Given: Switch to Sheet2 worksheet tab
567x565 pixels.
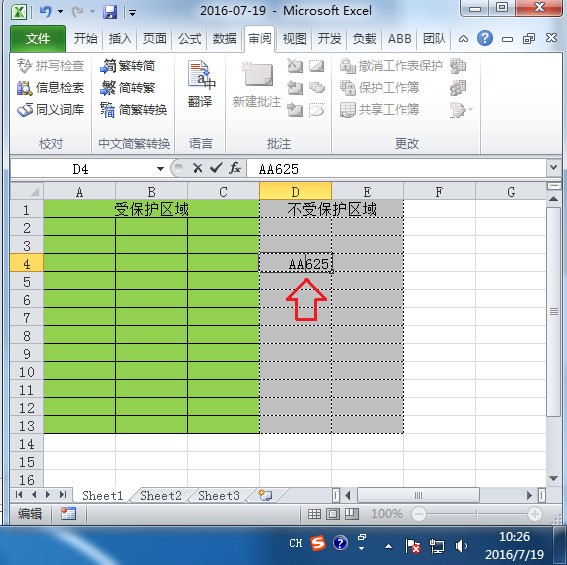Looking at the screenshot, I should pyautogui.click(x=161, y=496).
